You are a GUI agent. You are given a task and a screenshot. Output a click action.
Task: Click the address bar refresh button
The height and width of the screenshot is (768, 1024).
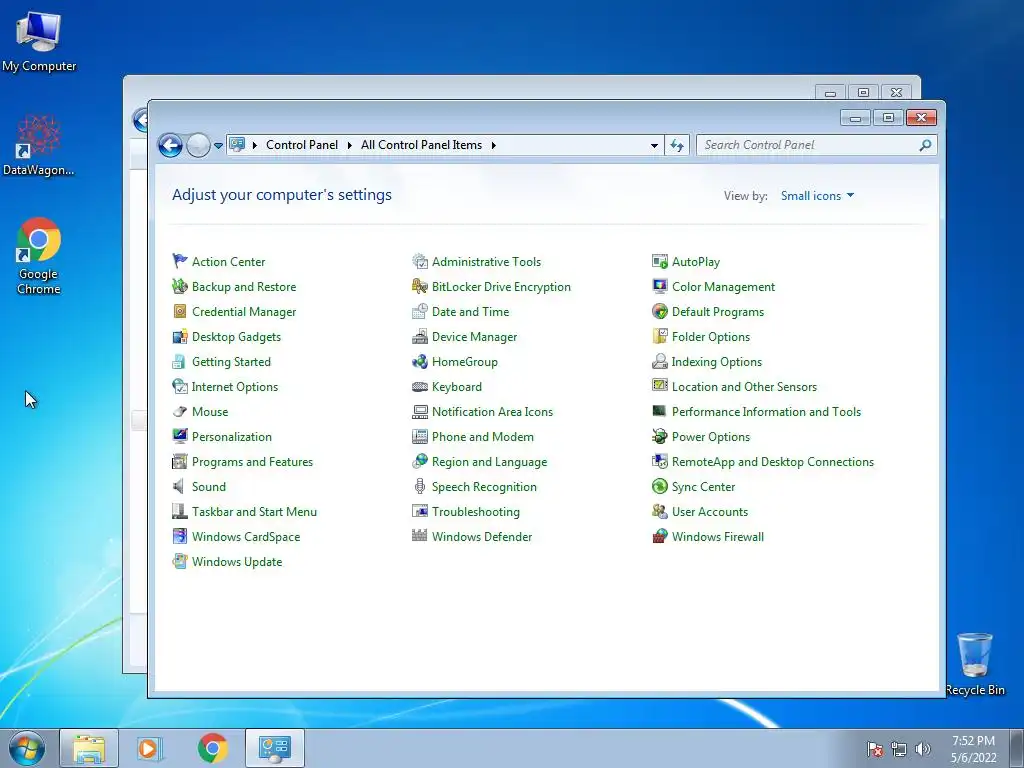pyautogui.click(x=677, y=145)
